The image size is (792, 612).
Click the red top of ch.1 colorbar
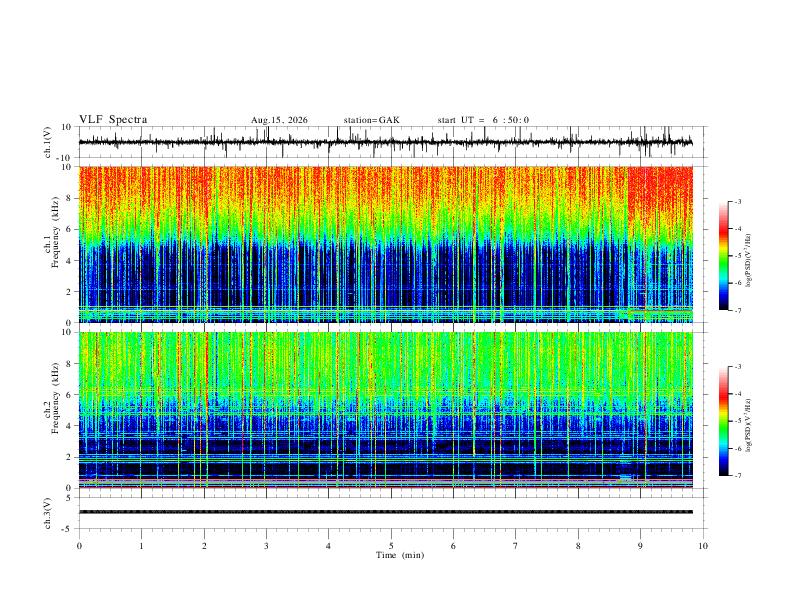point(724,222)
